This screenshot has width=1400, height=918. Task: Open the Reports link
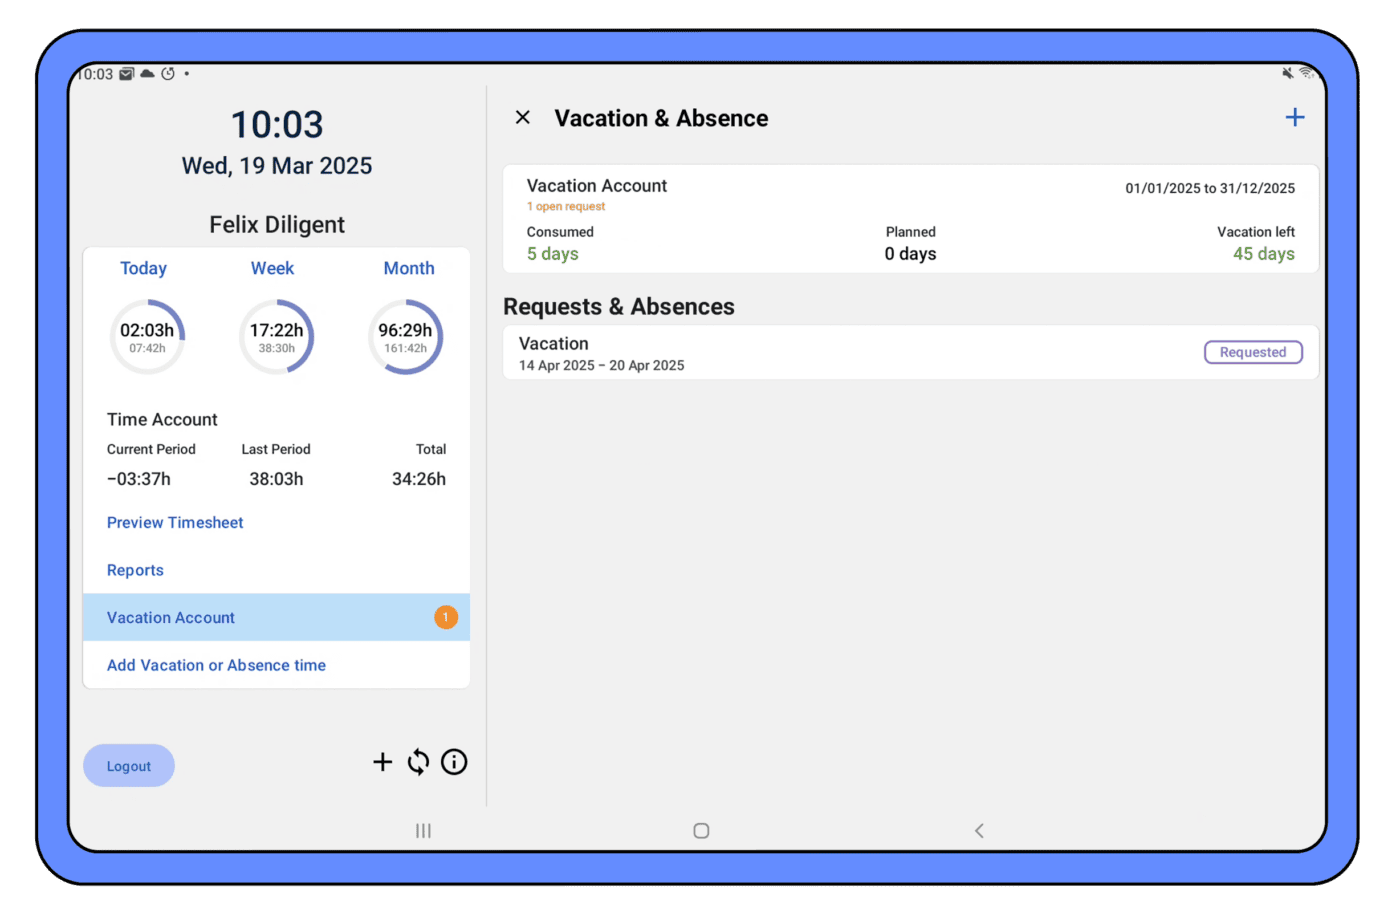tap(135, 570)
